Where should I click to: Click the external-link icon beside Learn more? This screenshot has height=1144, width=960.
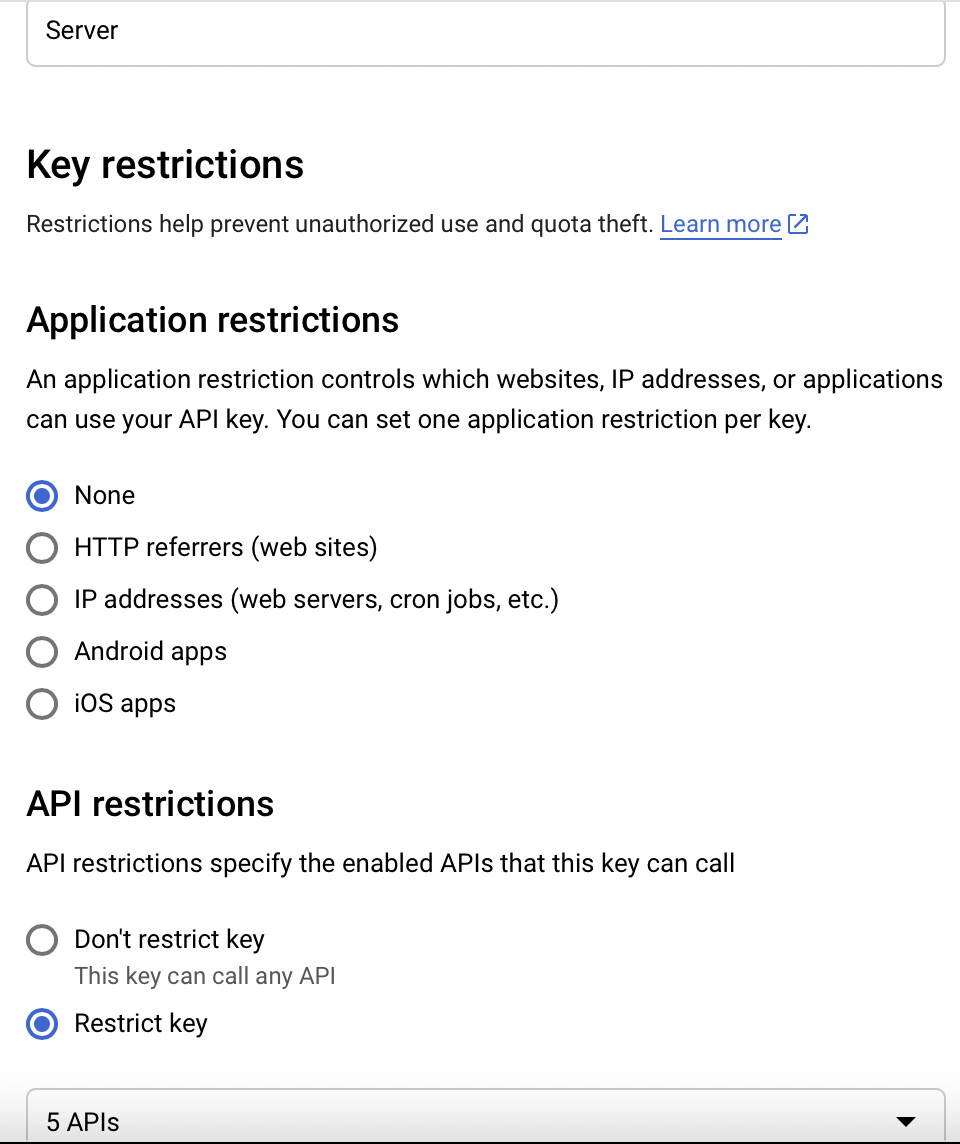click(798, 224)
